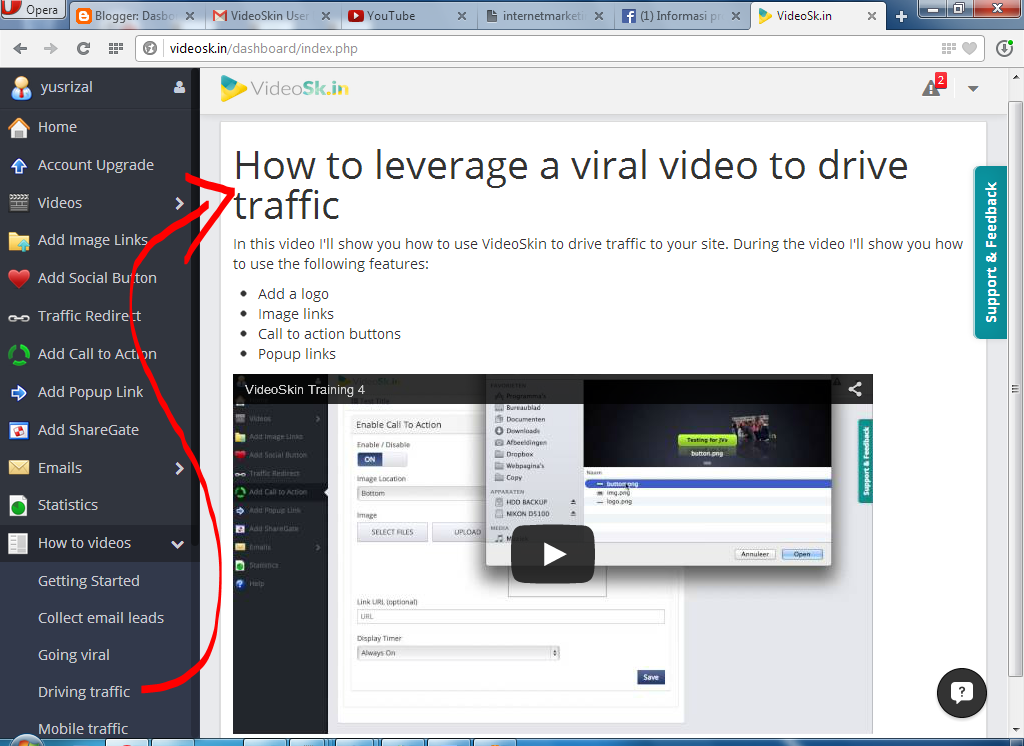Open Account Upgrade page

tap(98, 165)
